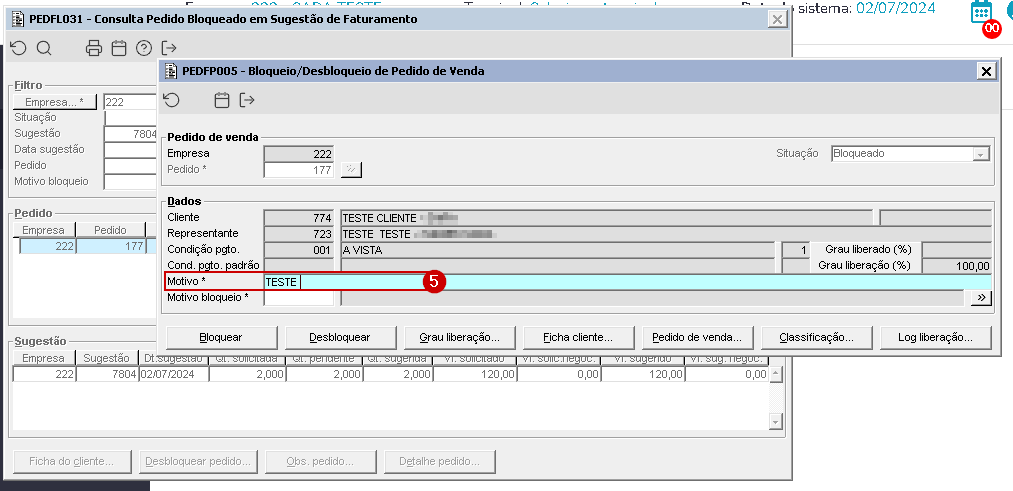Screen dimensions: 1013x491
Task: Click Ficha do cliente... button in PEDFL031
Action: tap(71, 462)
